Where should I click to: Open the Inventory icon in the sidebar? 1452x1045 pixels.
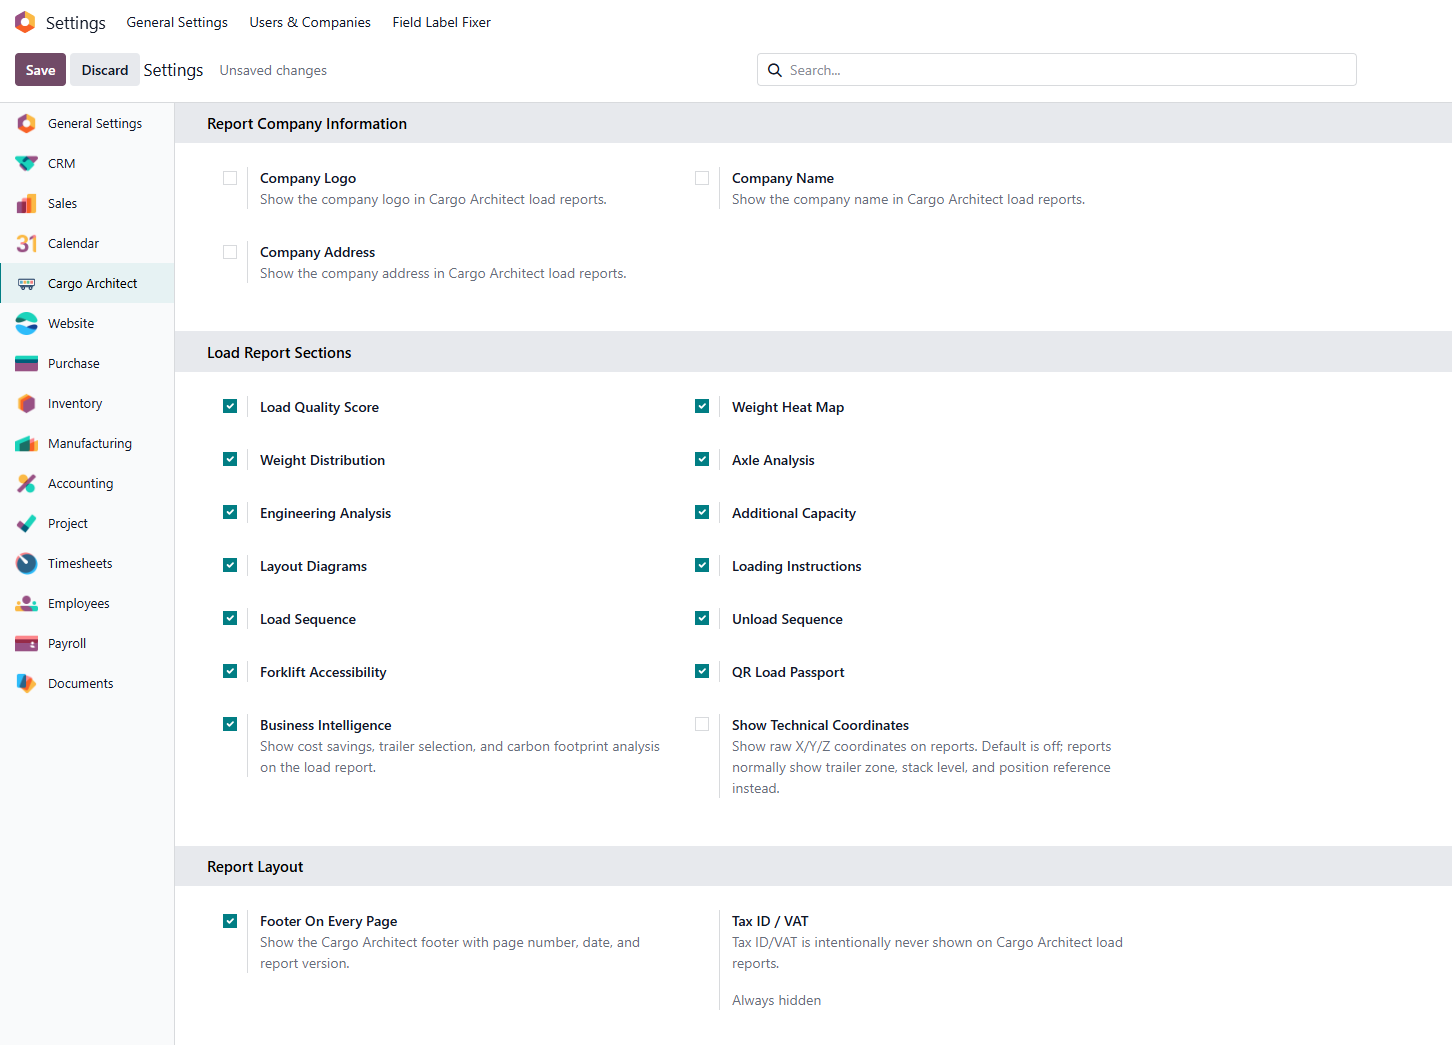(x=27, y=403)
